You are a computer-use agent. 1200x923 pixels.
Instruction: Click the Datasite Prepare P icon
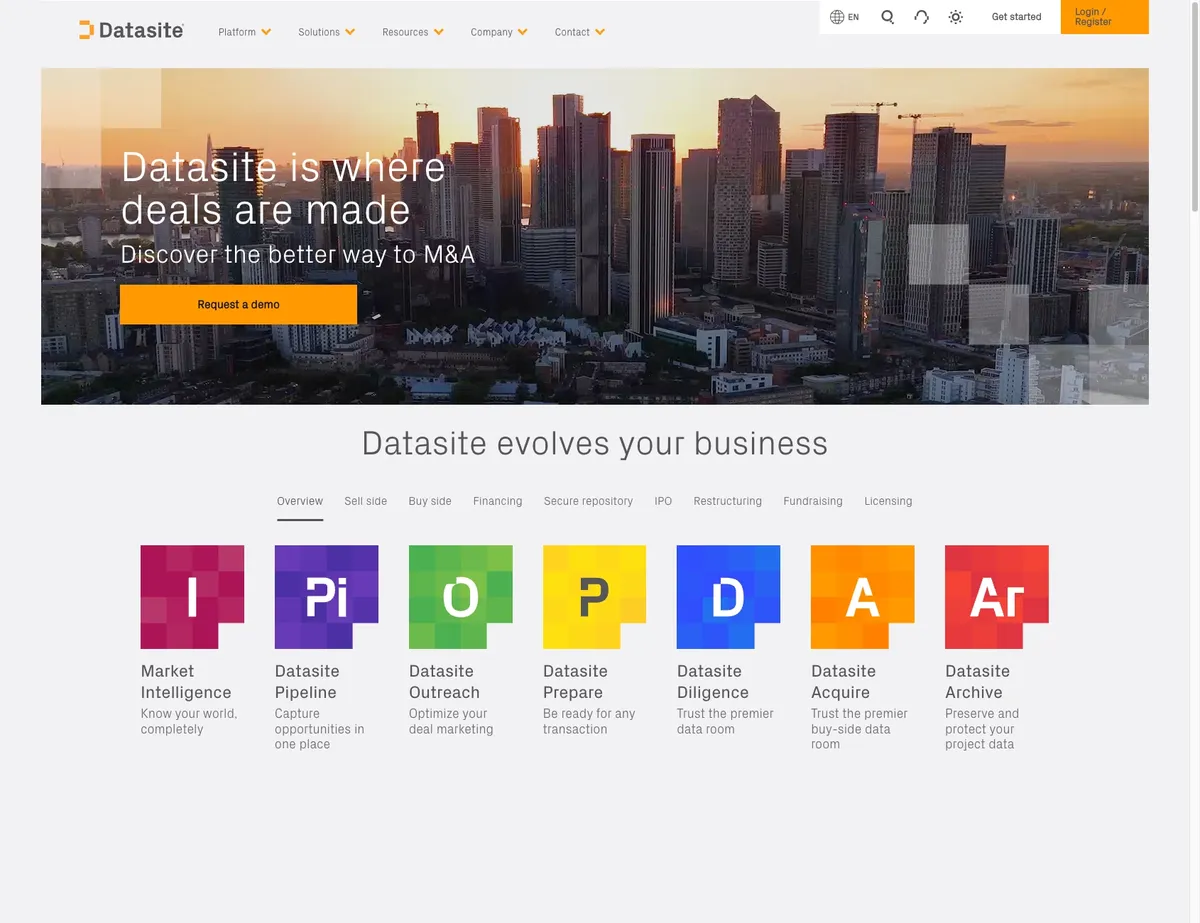click(594, 597)
